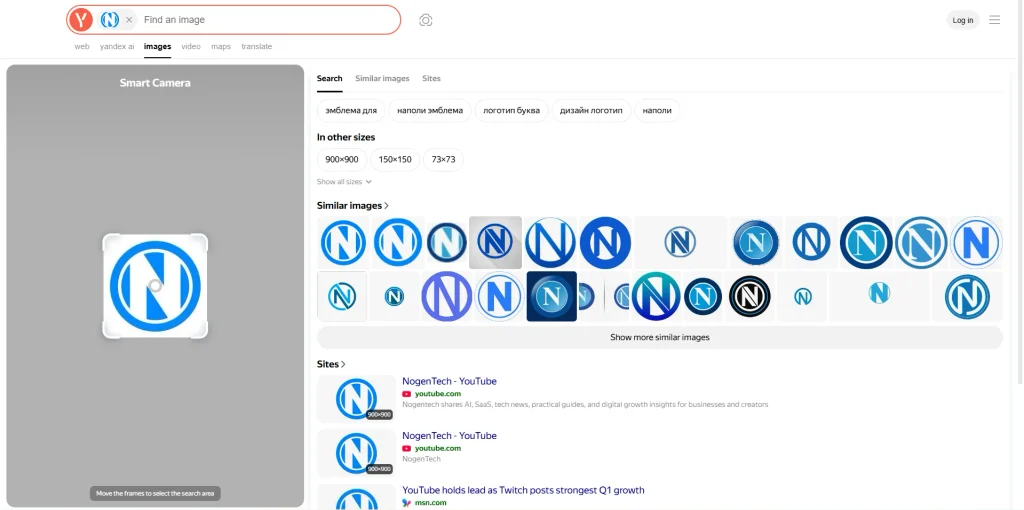Open the maps tab
The height and width of the screenshot is (510, 1024).
221,46
